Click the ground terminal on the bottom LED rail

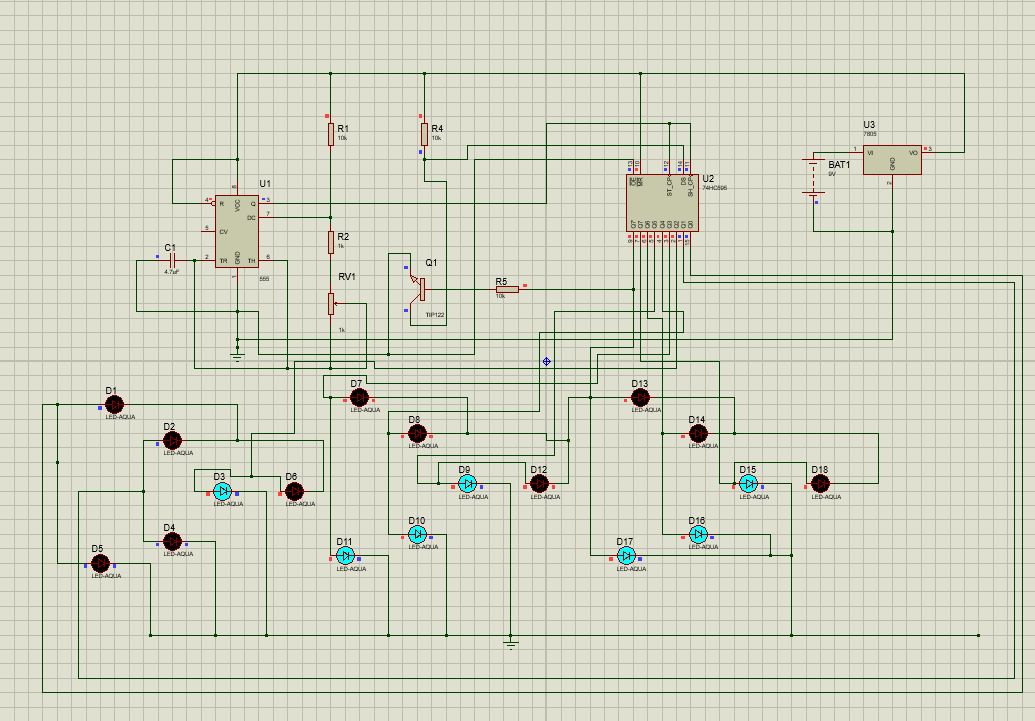510,644
